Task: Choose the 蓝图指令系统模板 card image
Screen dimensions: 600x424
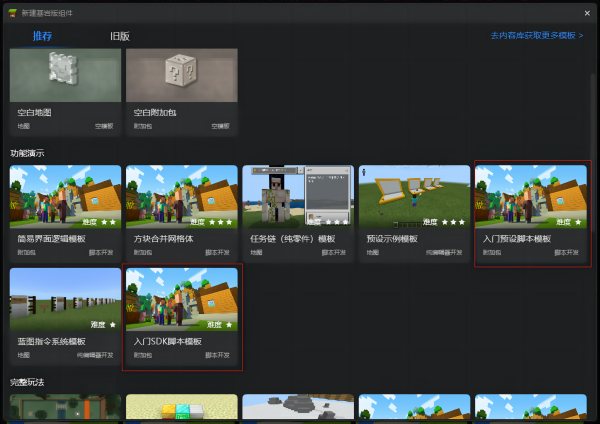Action: pos(65,300)
